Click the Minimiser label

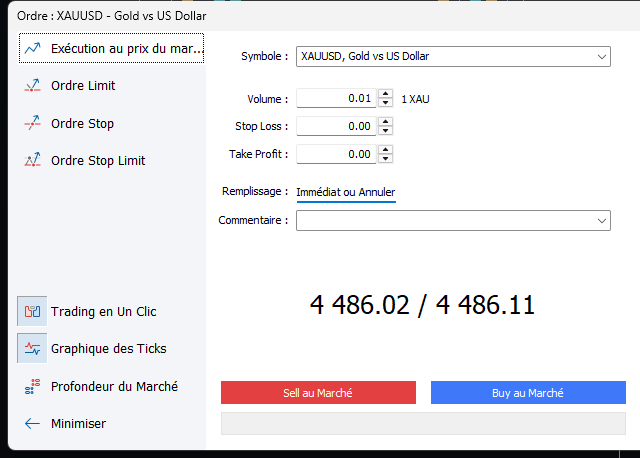tap(78, 424)
